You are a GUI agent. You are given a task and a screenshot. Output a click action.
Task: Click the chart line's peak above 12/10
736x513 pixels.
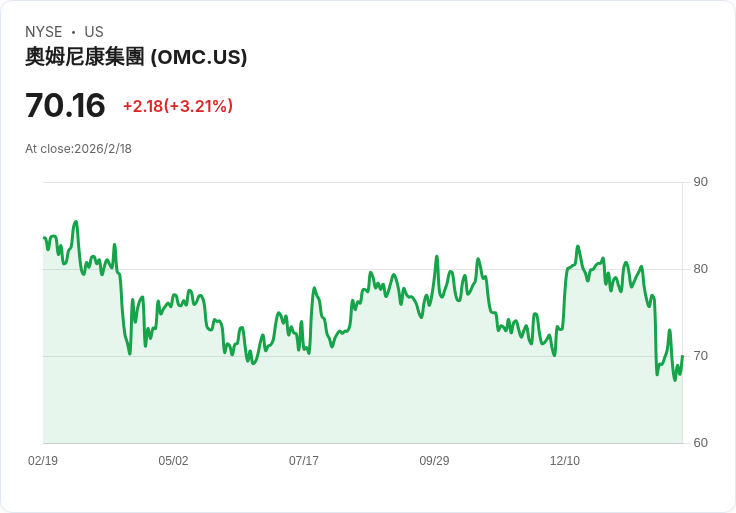click(578, 246)
